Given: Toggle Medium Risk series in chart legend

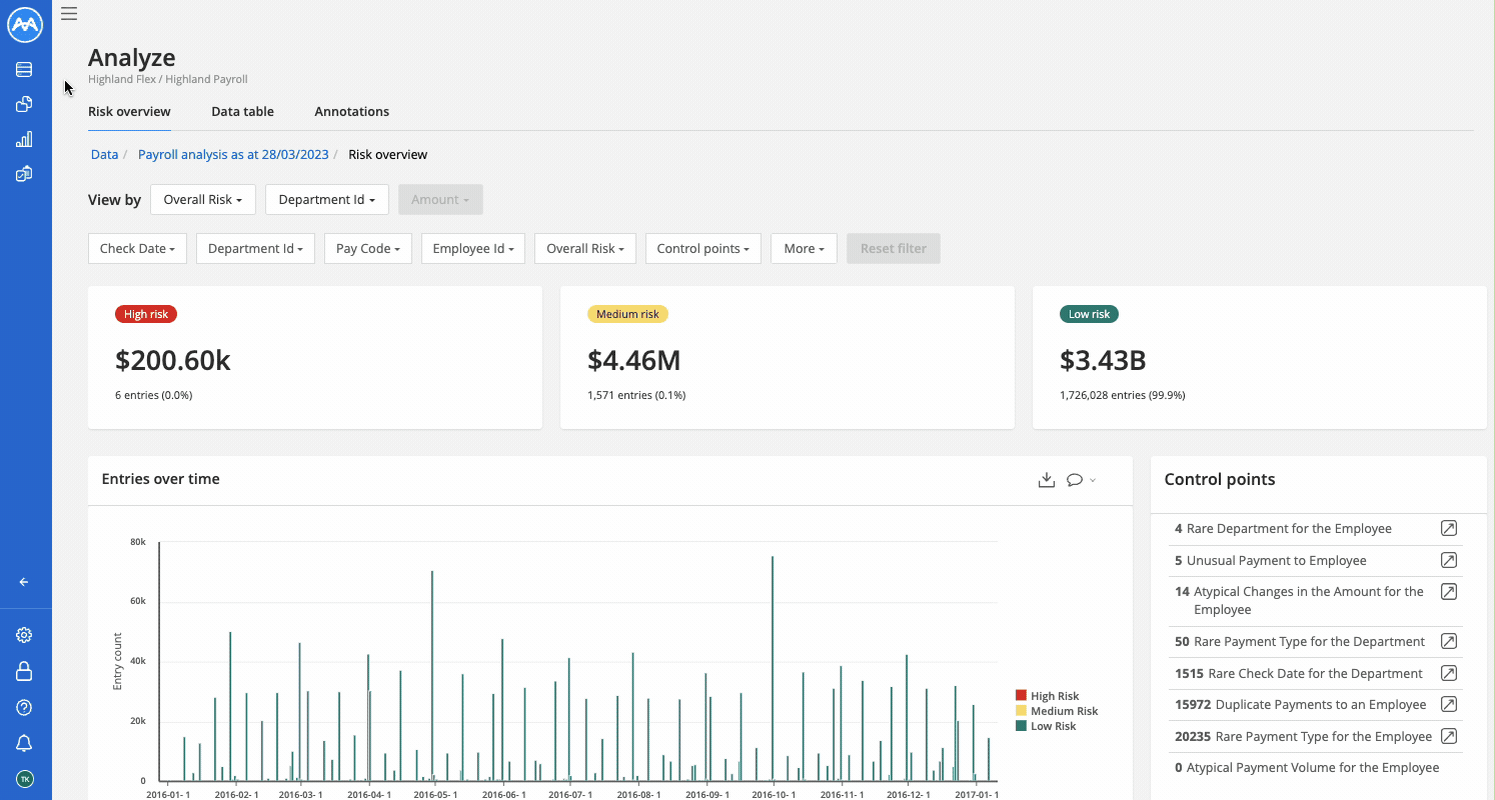Looking at the screenshot, I should pos(1063,711).
